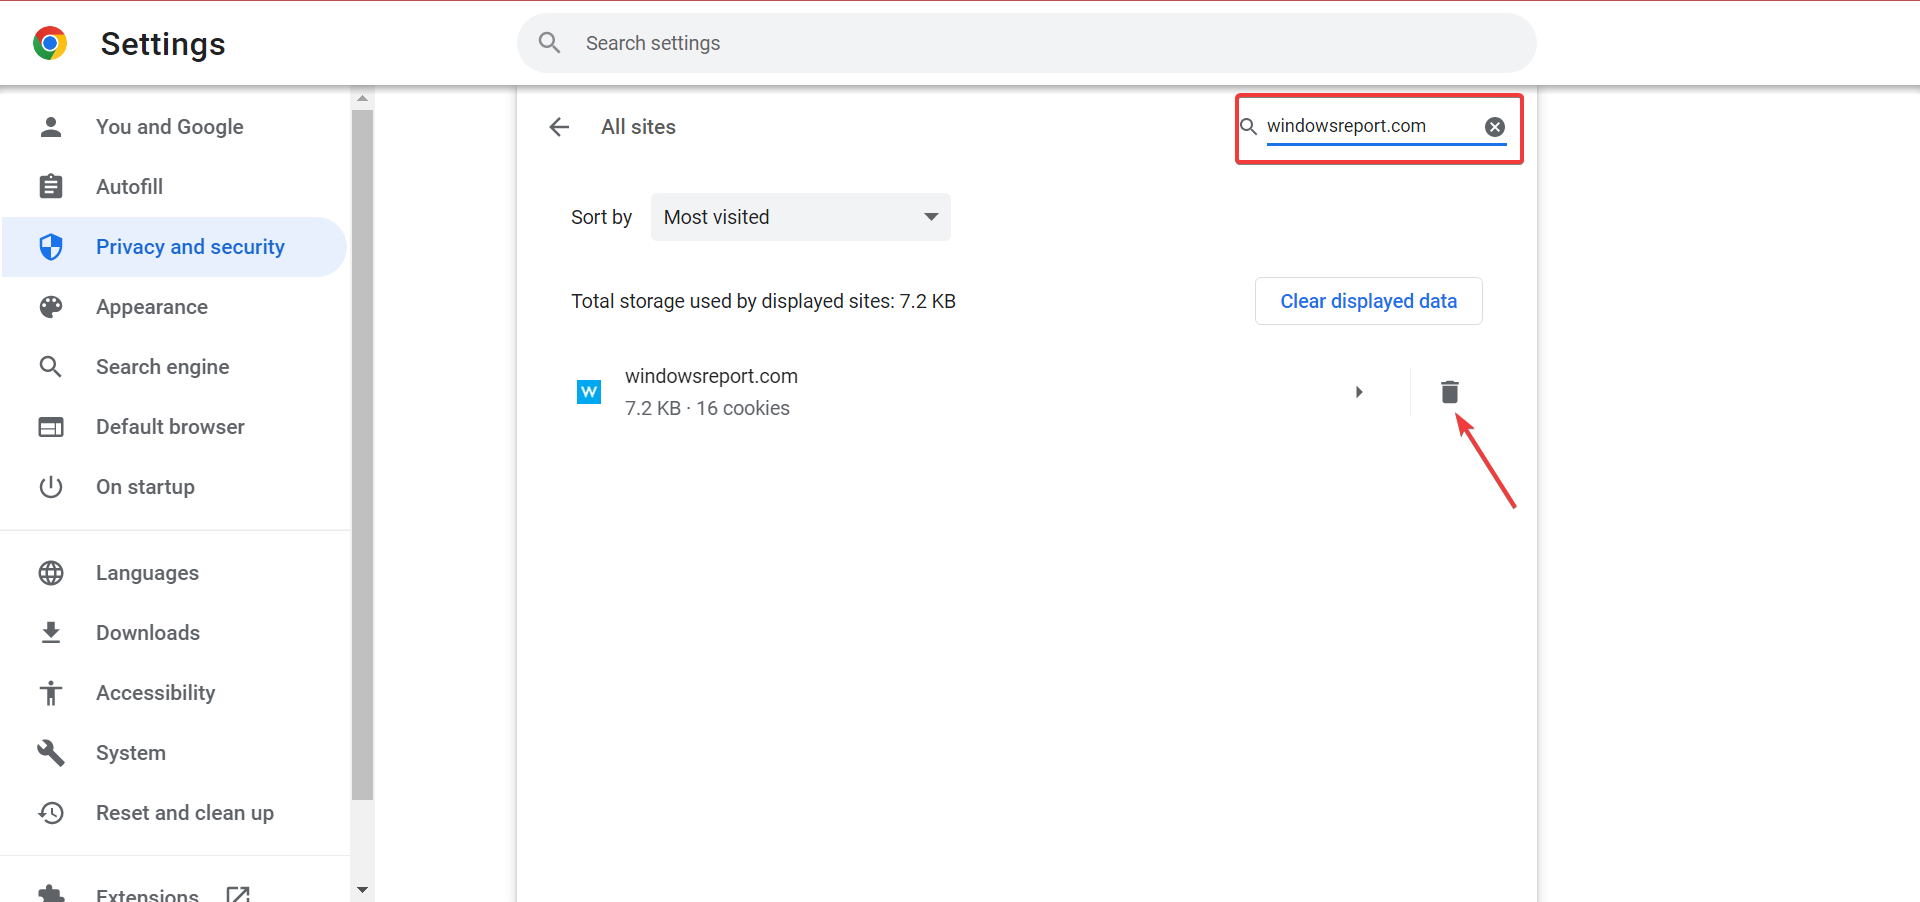Image resolution: width=1920 pixels, height=902 pixels.
Task: Click the browser window icon beside Default browser
Action: coord(51,427)
